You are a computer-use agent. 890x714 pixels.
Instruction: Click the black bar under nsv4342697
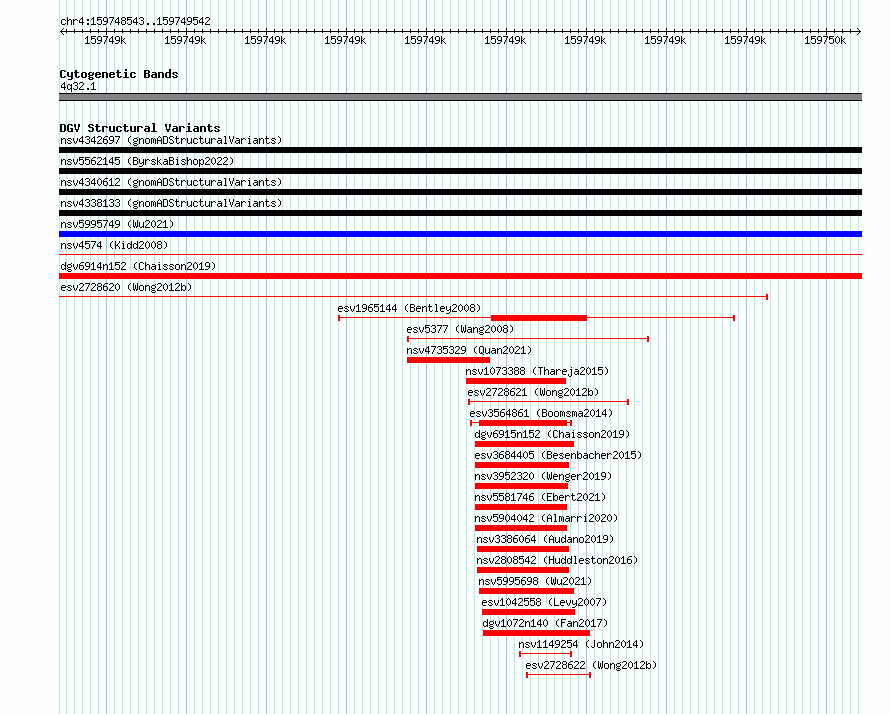pos(460,150)
